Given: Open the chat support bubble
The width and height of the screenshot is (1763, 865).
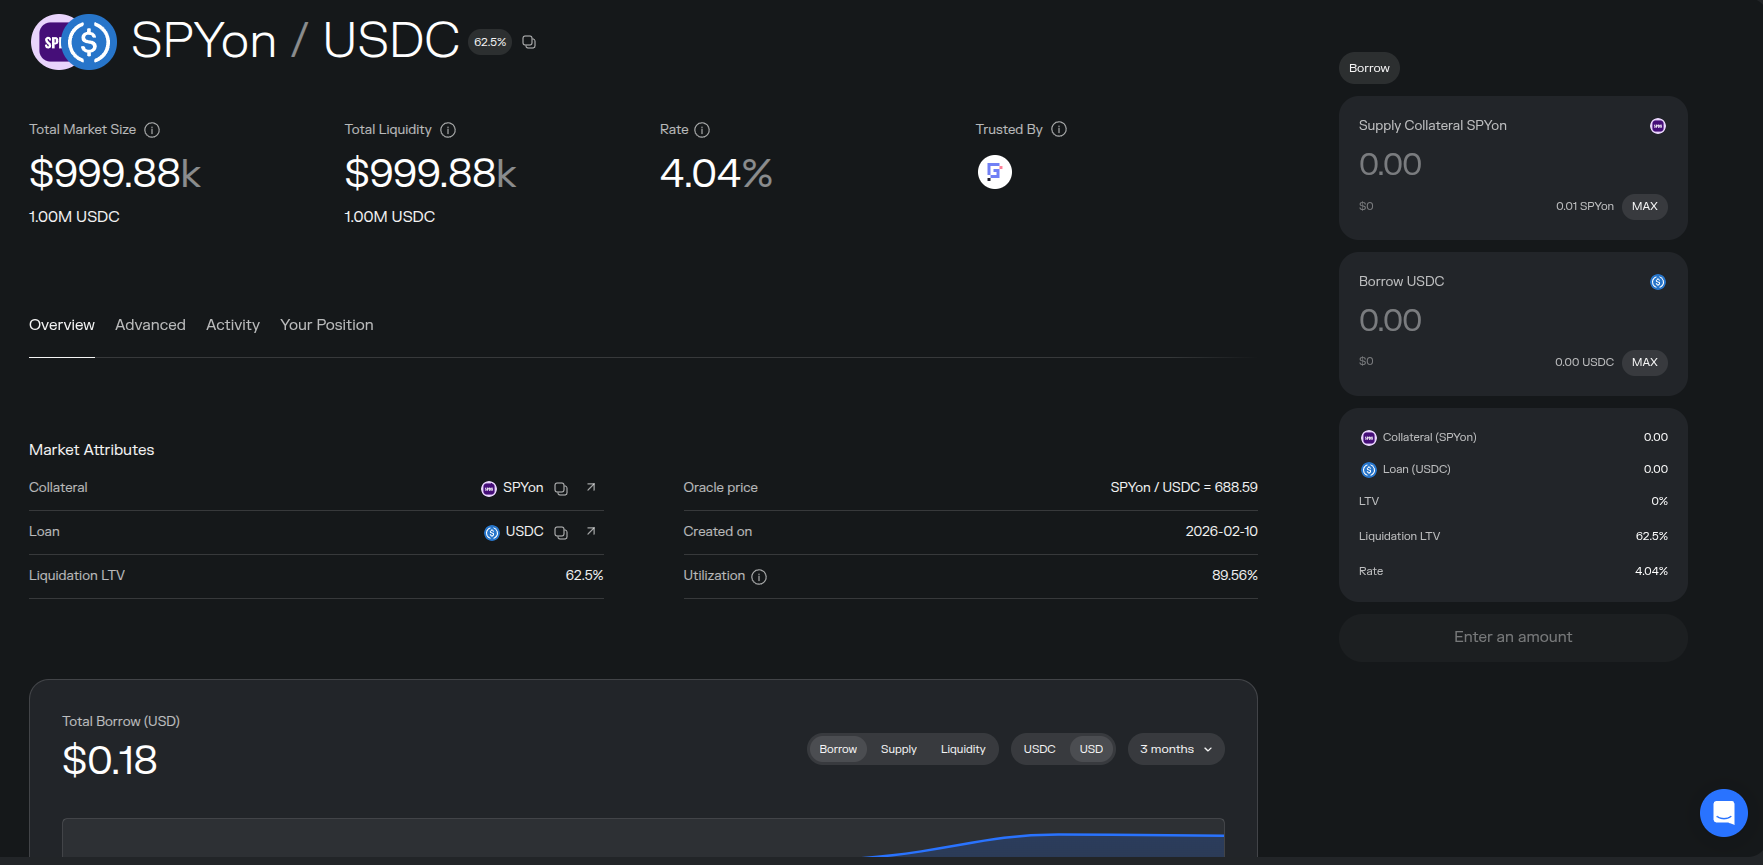Looking at the screenshot, I should (x=1723, y=813).
